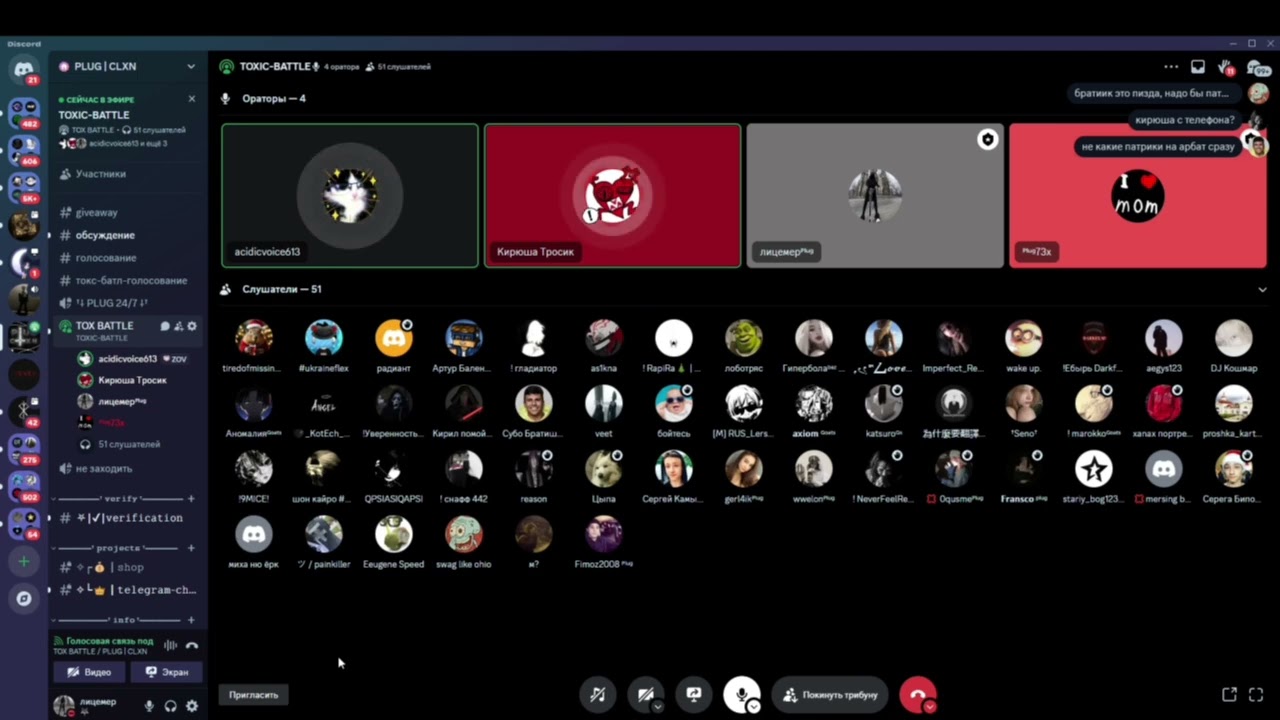The height and width of the screenshot is (720, 1280).
Task: Click Покинуть трибуну button
Action: tap(829, 694)
